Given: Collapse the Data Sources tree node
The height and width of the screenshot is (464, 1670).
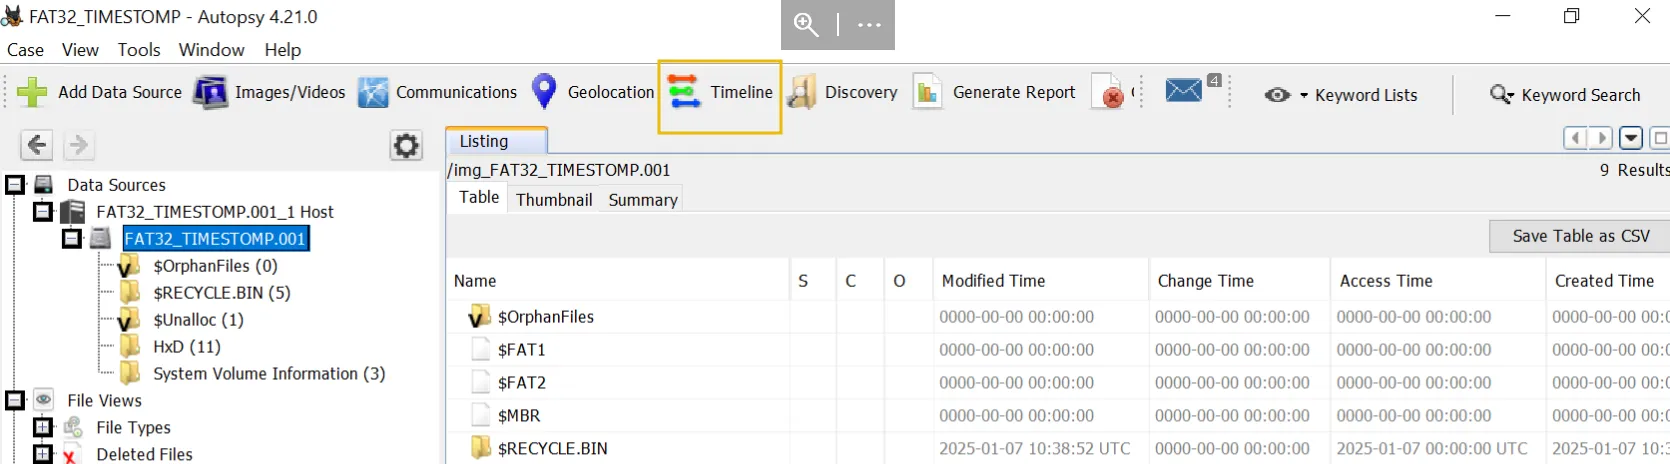Looking at the screenshot, I should pyautogui.click(x=15, y=185).
